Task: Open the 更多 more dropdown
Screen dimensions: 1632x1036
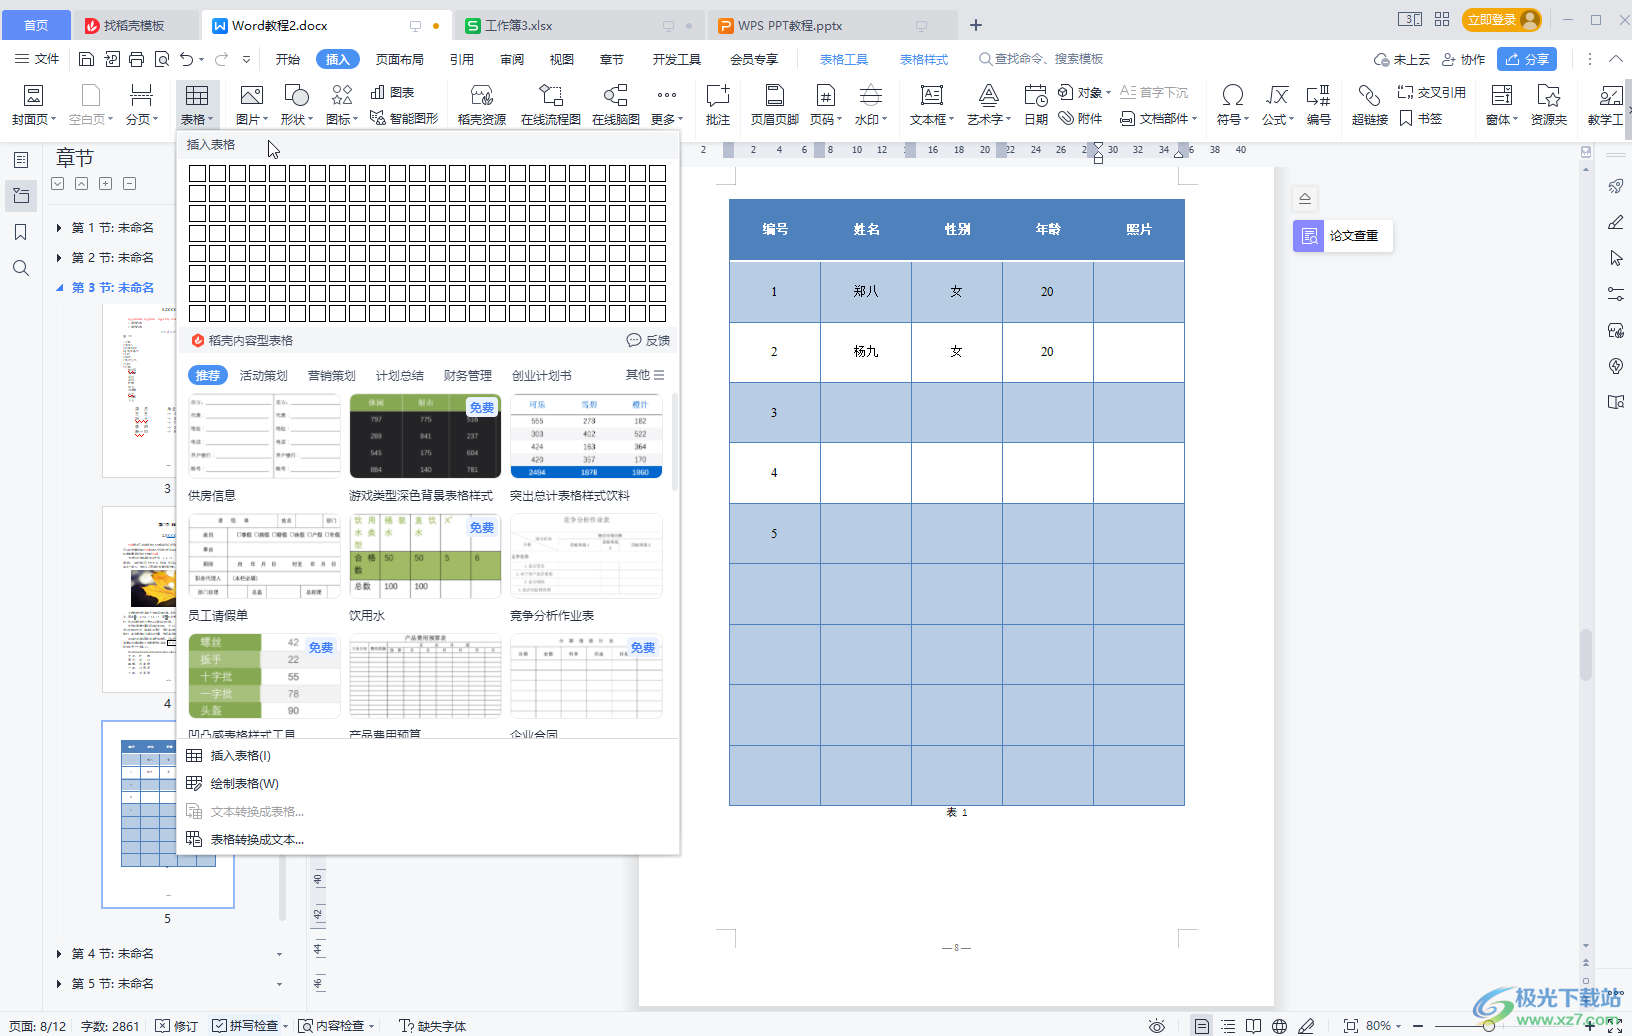Action: 667,105
